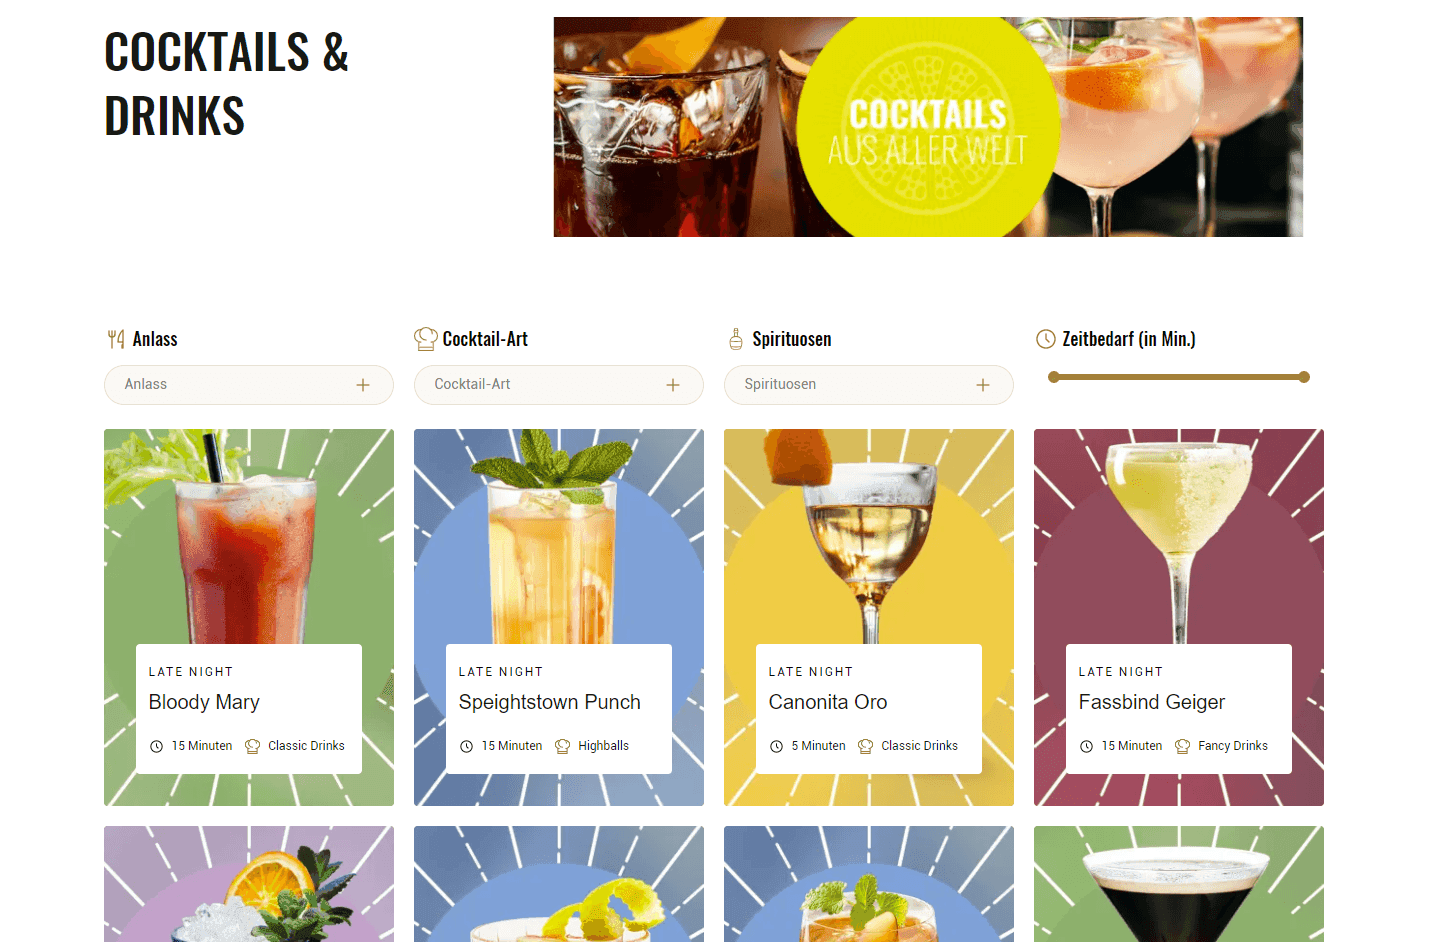The image size is (1430, 942).
Task: Click the left handle of Zeitbedarf slider
Action: (x=1053, y=377)
